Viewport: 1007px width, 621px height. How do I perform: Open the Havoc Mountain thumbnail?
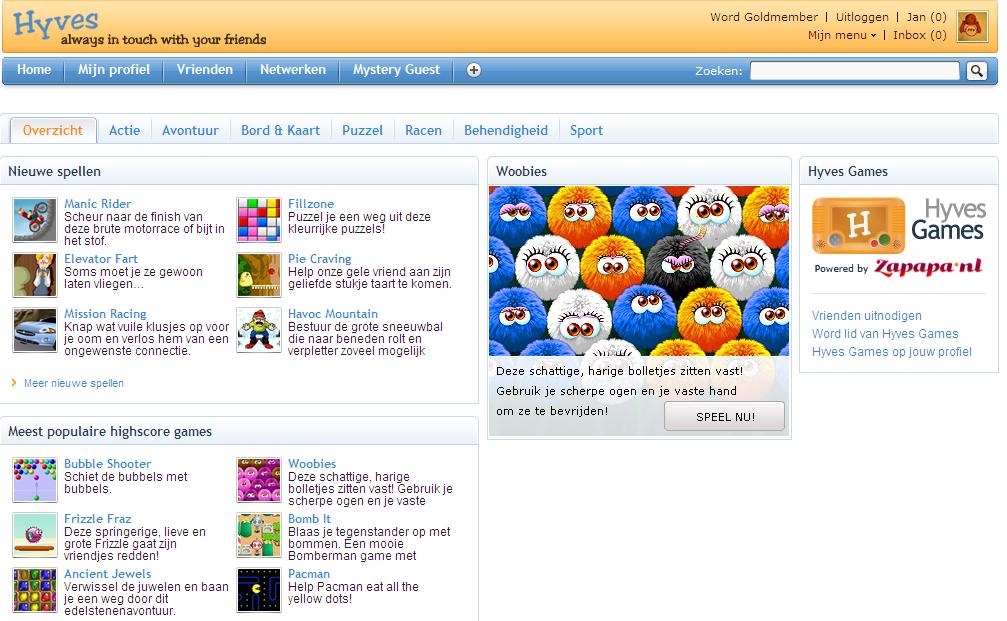tap(259, 330)
